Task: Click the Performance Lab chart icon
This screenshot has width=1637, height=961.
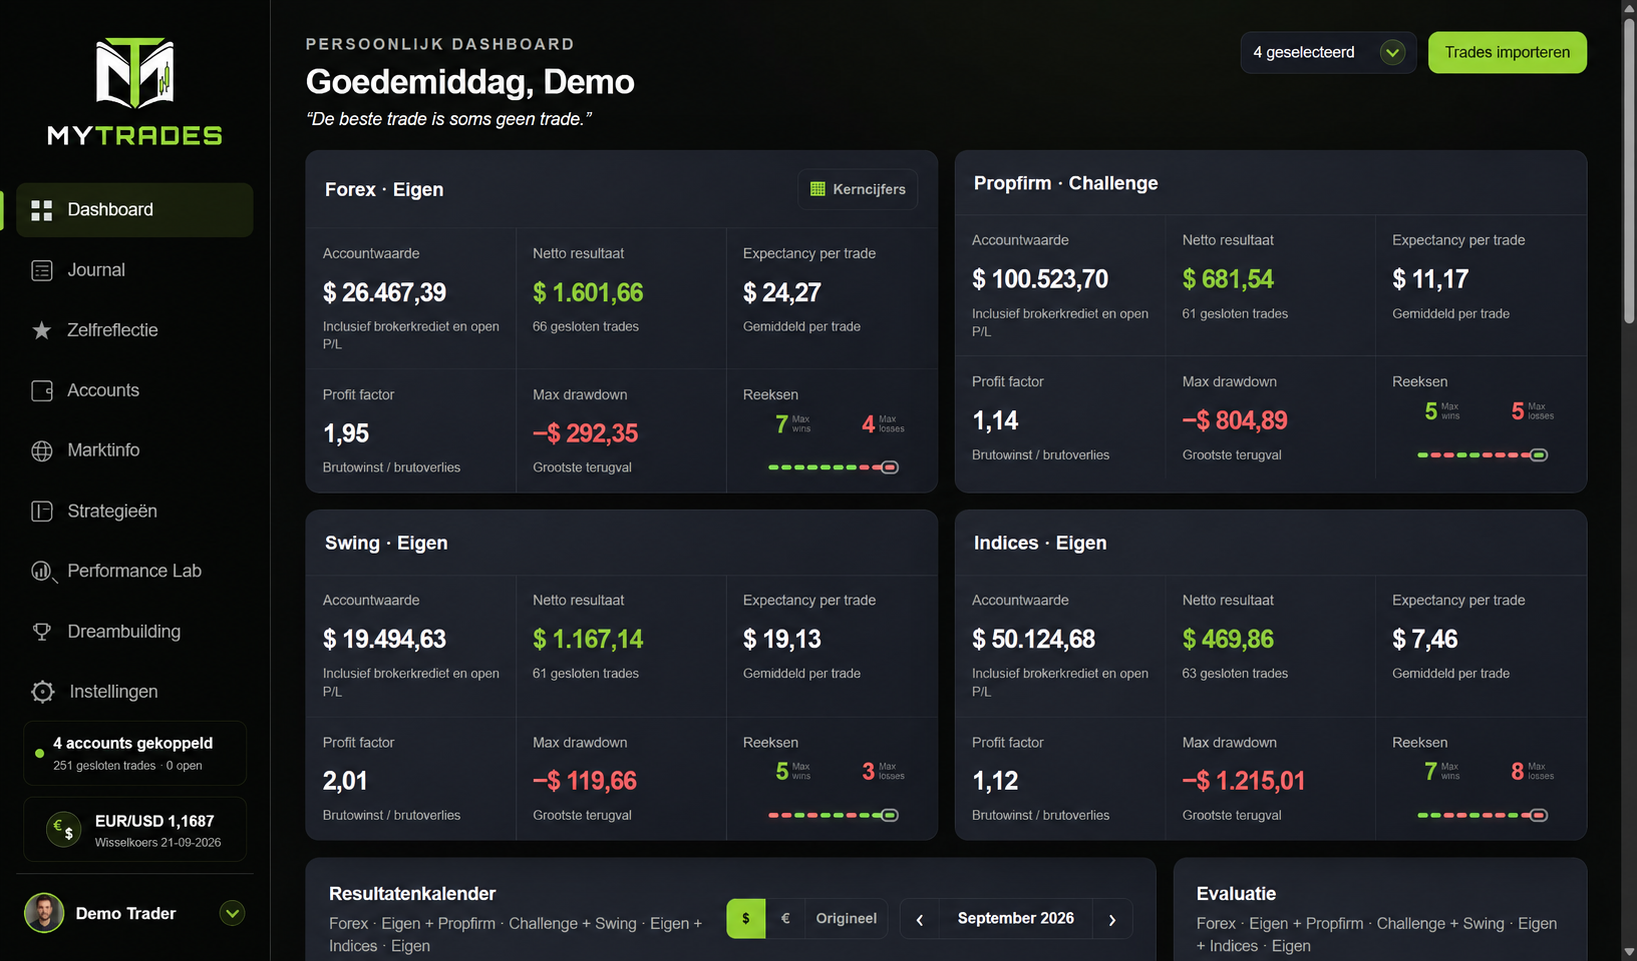Action: (42, 571)
